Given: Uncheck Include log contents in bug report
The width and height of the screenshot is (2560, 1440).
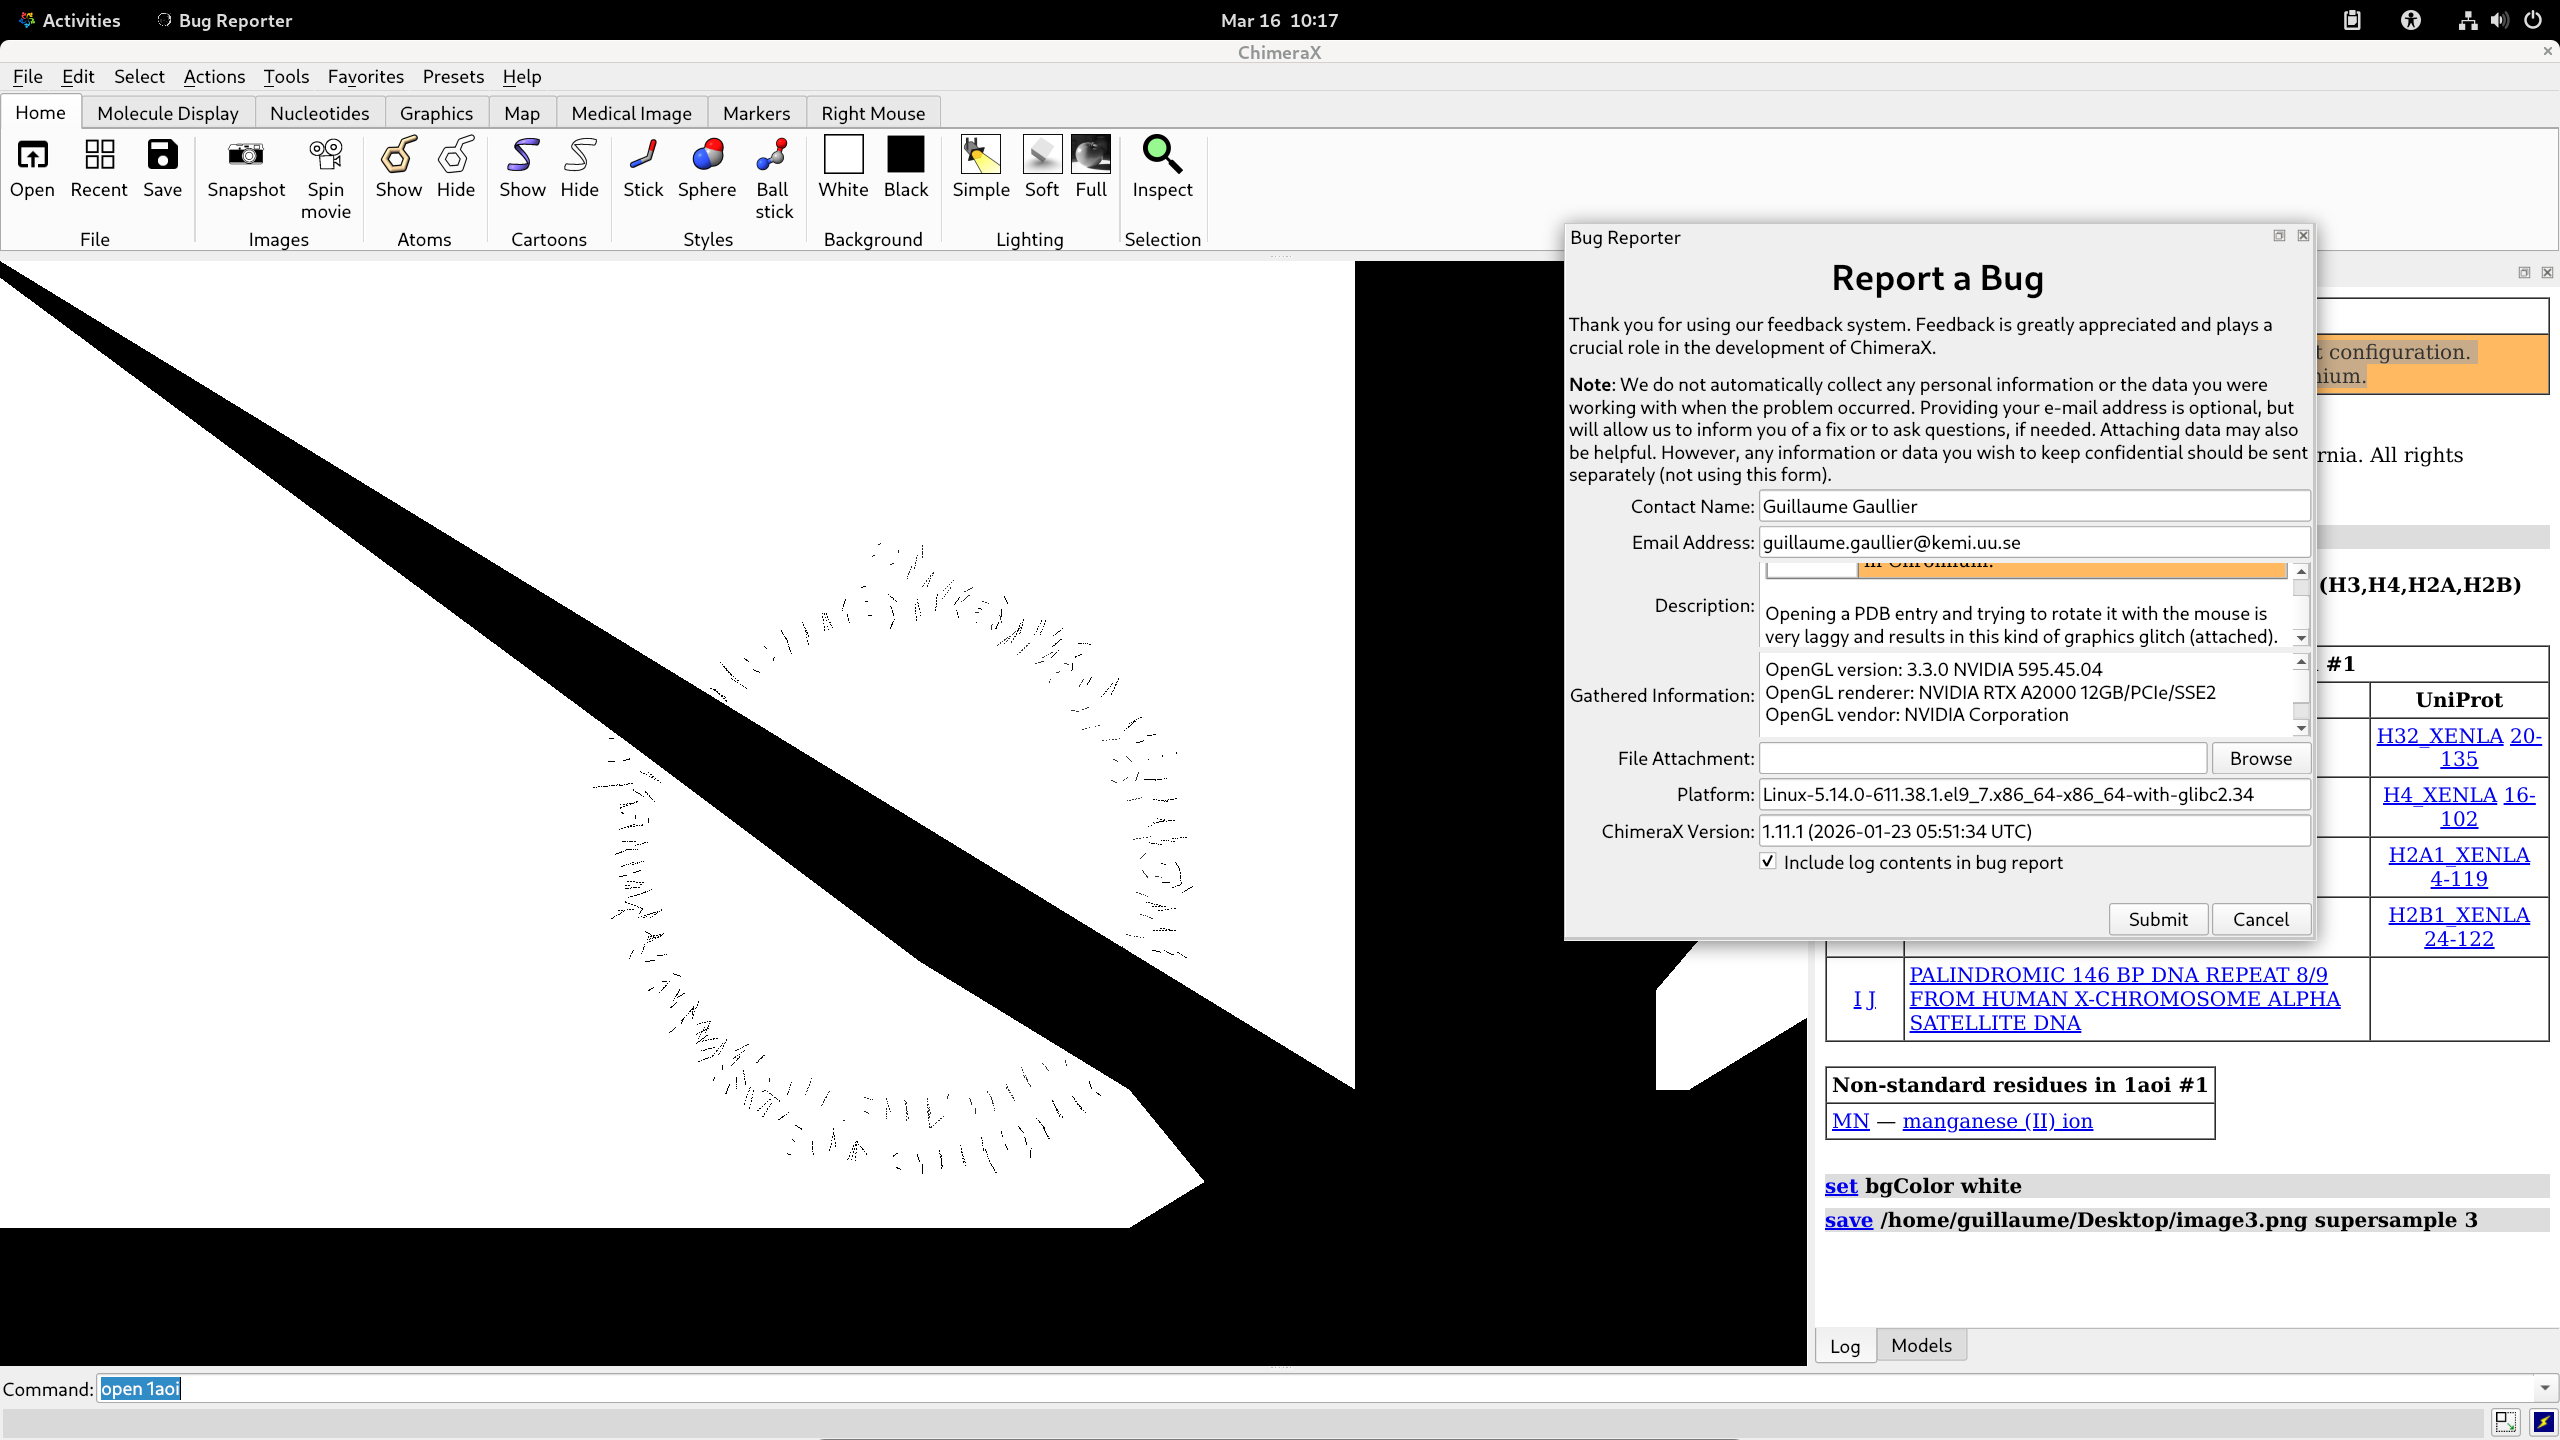Looking at the screenshot, I should pyautogui.click(x=1768, y=861).
